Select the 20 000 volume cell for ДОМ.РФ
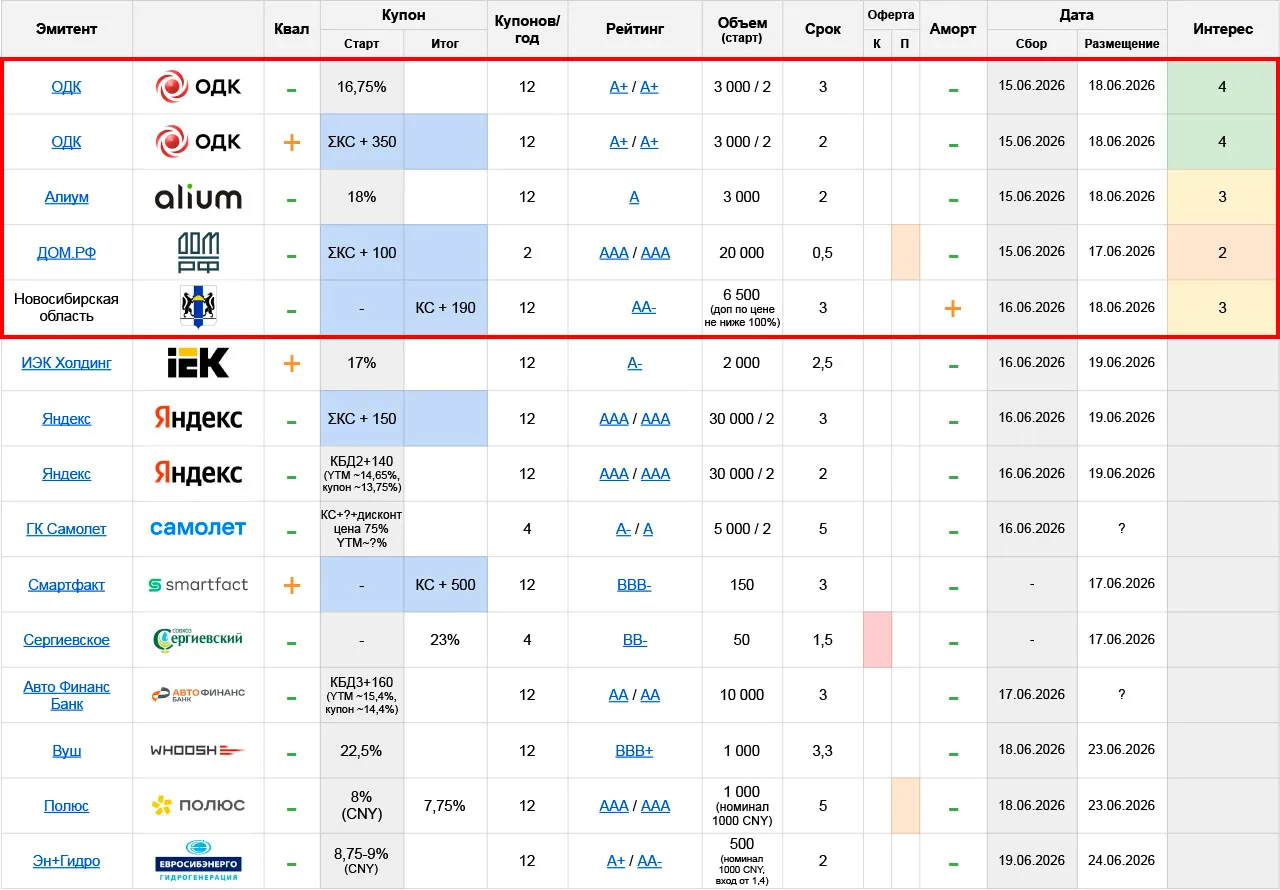1280x890 pixels. tap(742, 253)
